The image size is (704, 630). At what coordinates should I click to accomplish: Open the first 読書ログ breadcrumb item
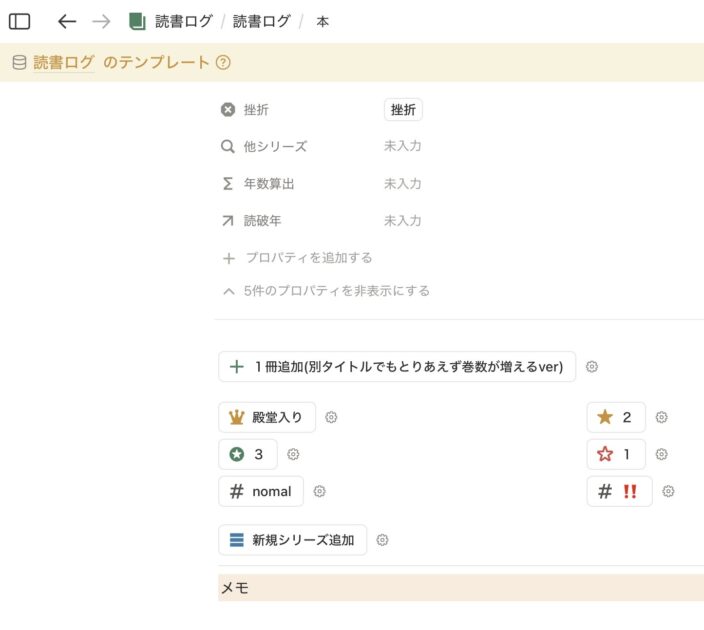click(183, 21)
